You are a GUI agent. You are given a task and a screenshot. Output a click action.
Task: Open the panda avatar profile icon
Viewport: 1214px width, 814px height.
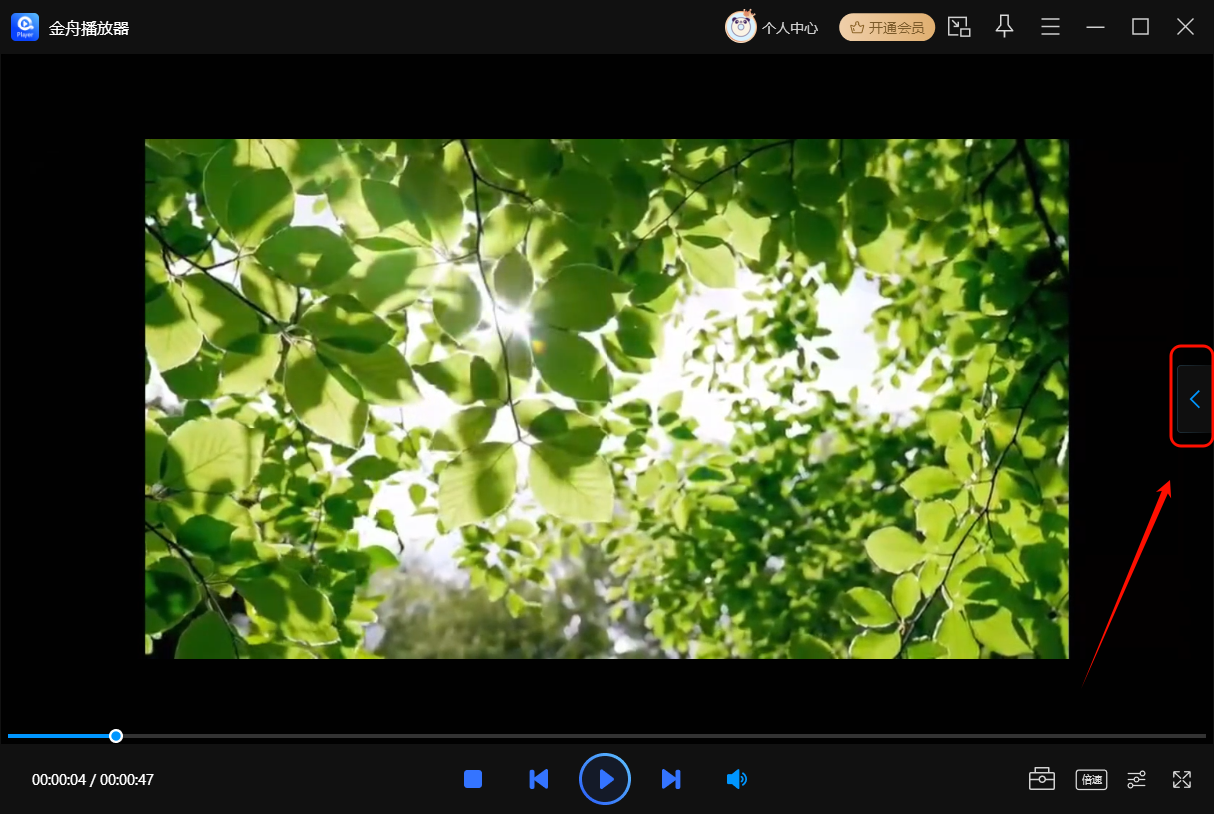[x=740, y=27]
